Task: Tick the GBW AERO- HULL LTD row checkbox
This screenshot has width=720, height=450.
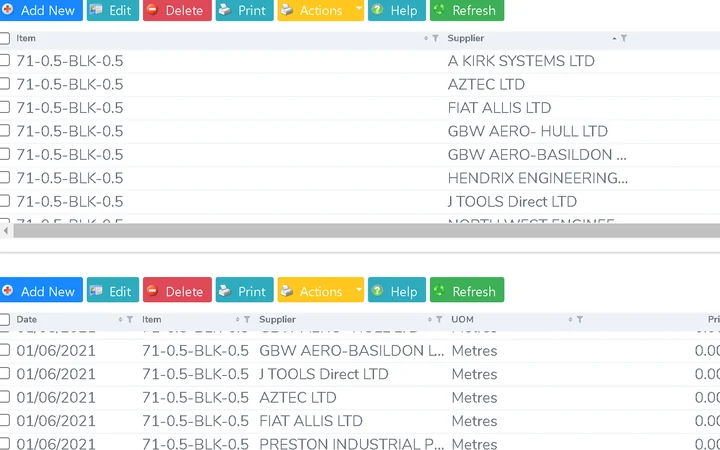Action: click(x=5, y=131)
